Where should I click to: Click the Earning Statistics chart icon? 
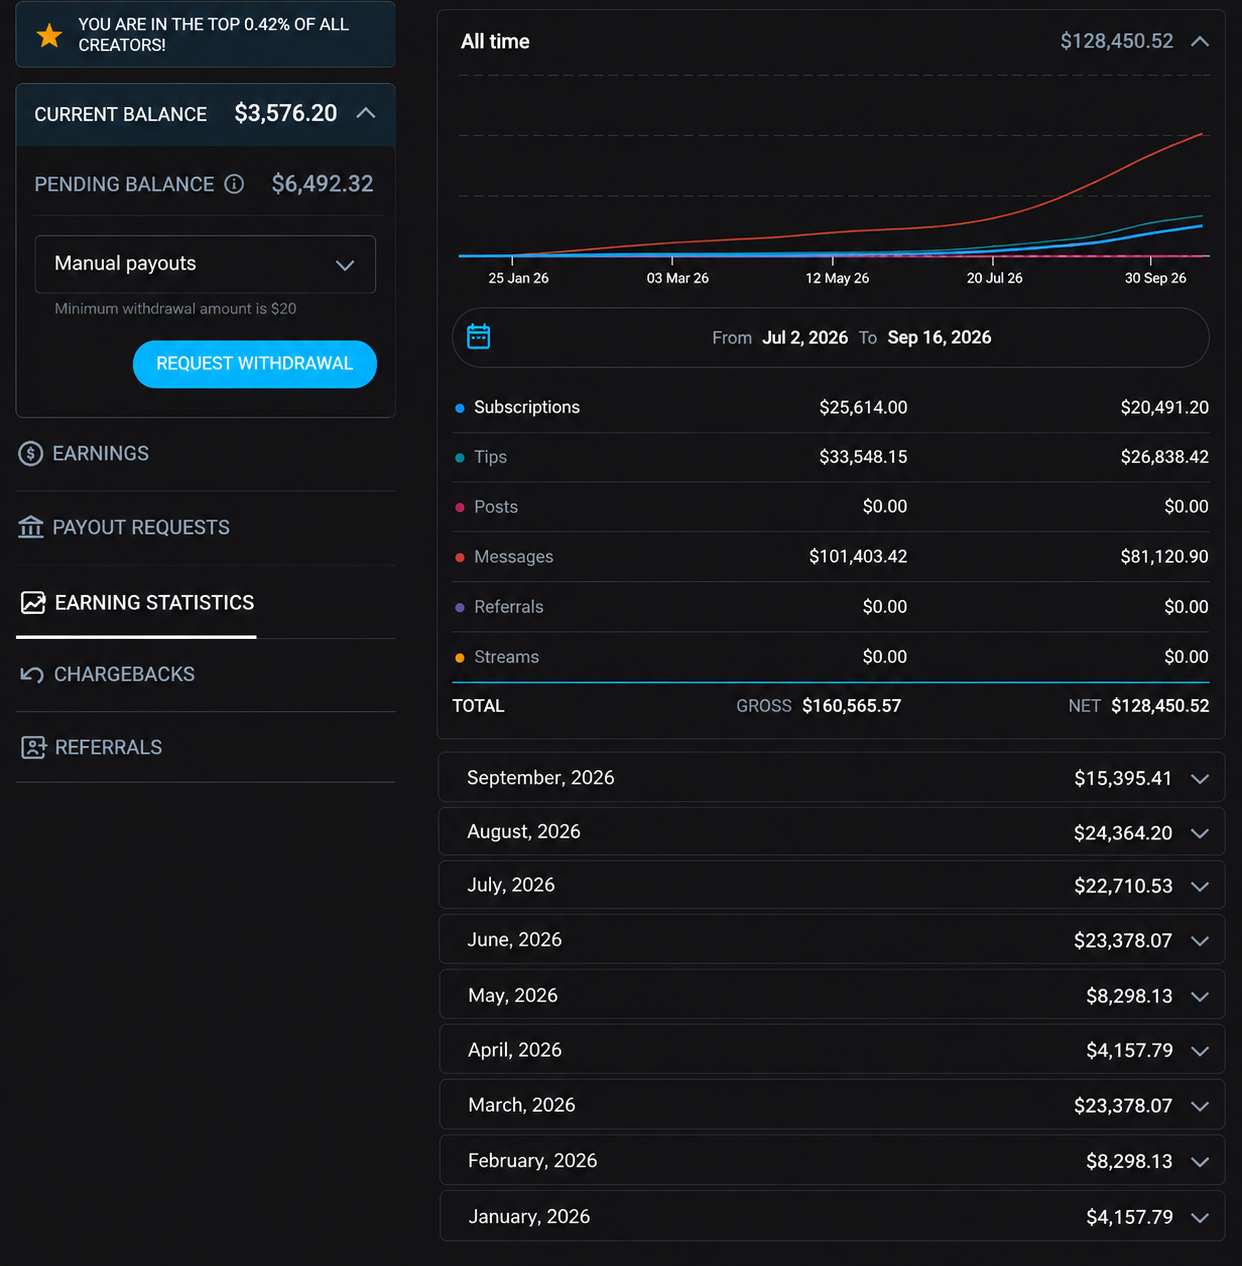pos(33,603)
